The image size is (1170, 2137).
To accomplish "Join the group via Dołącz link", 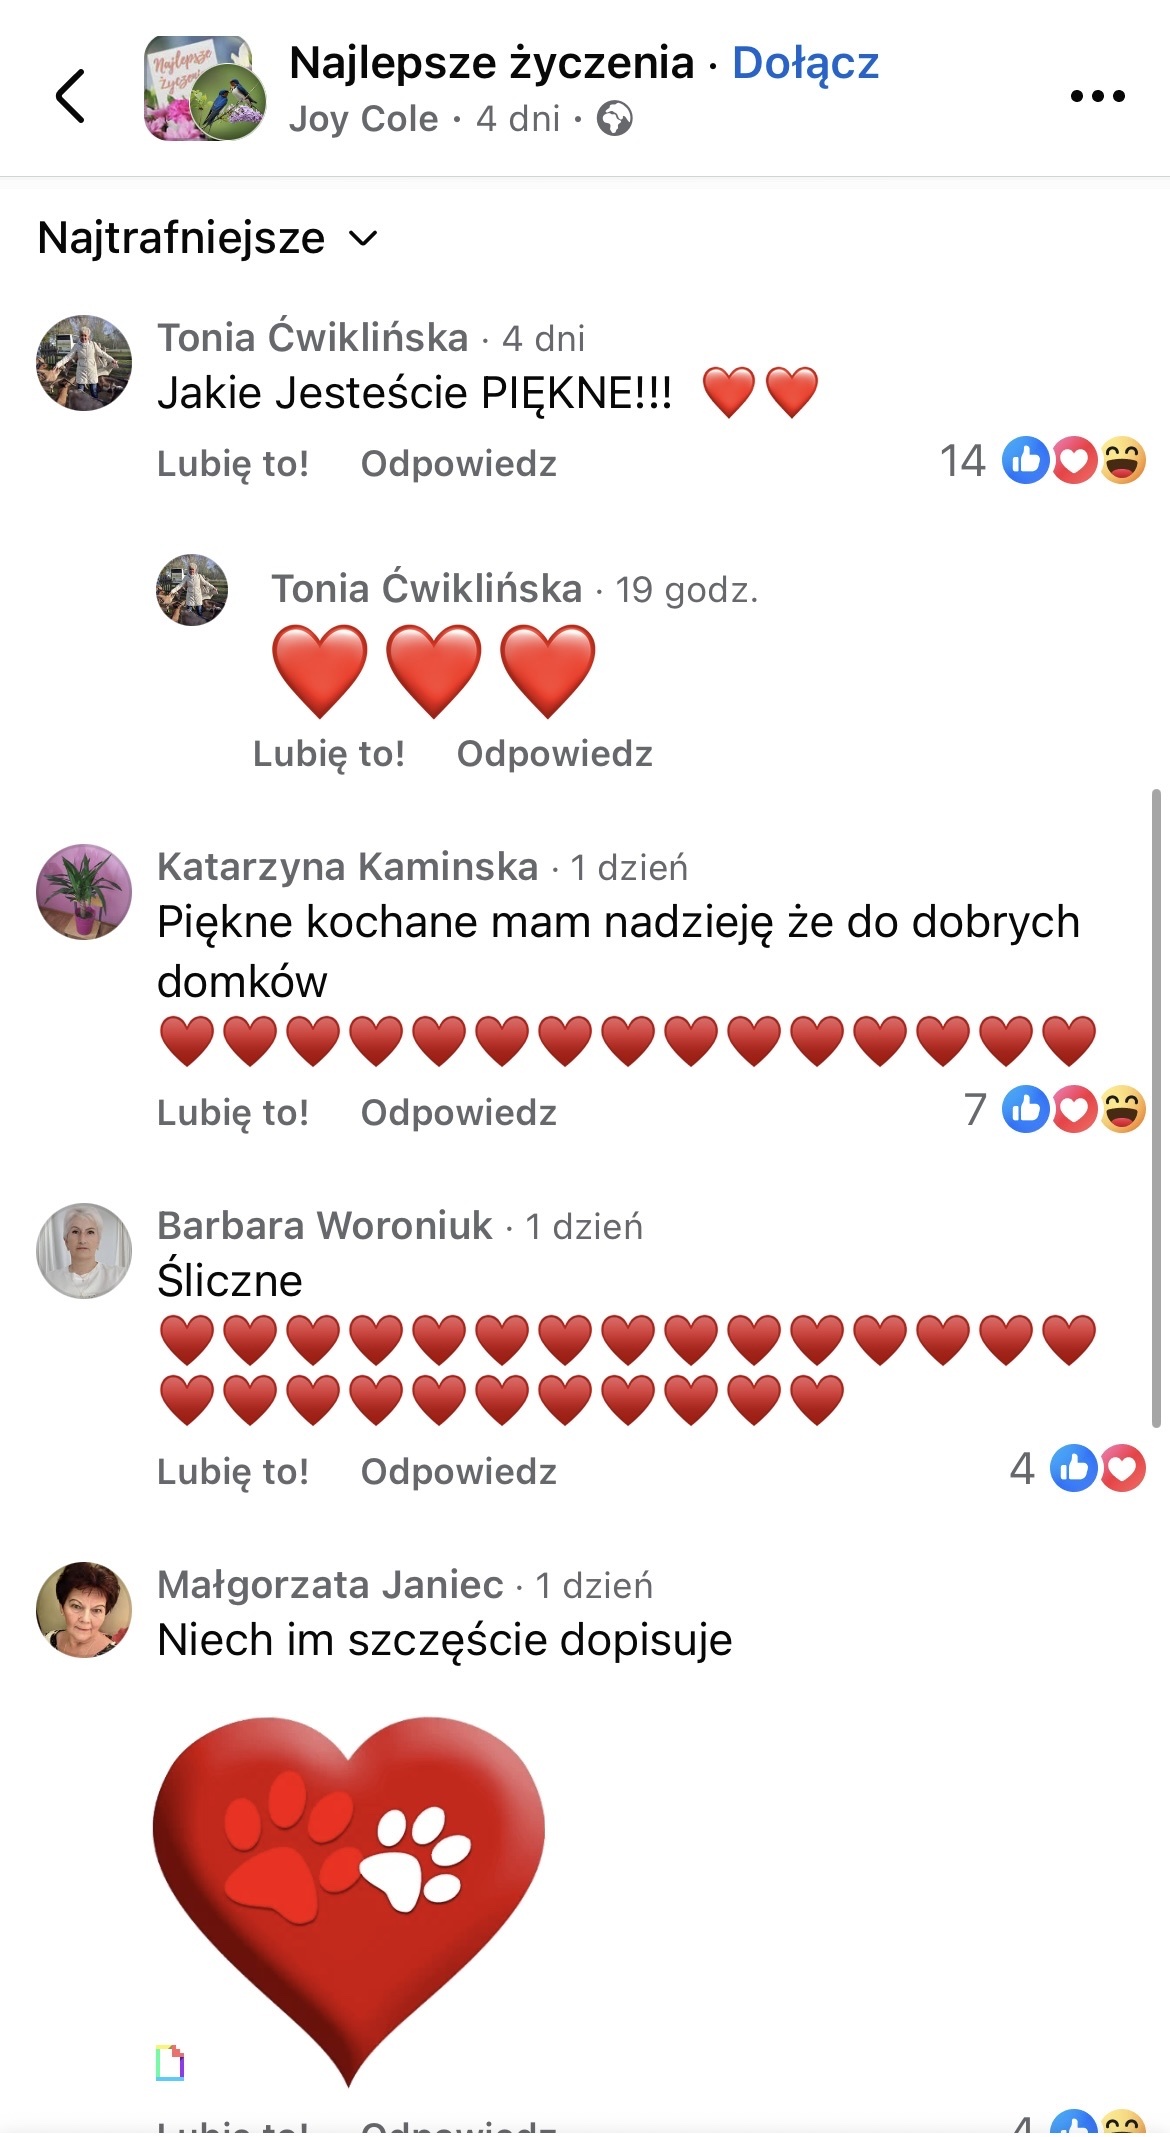I will tap(805, 63).
